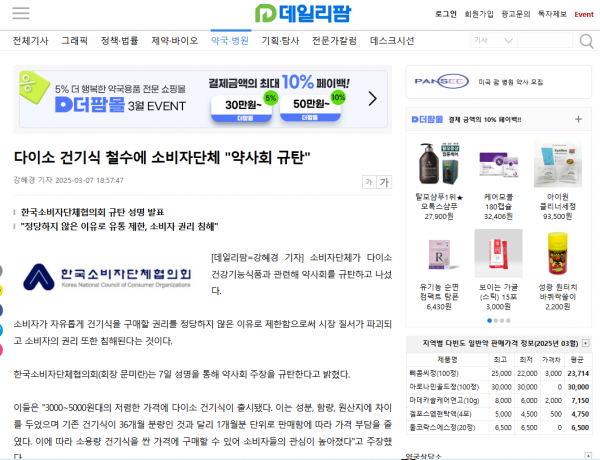Open the 기사 search type dropdown
The width and height of the screenshot is (600, 460).
tap(493, 41)
